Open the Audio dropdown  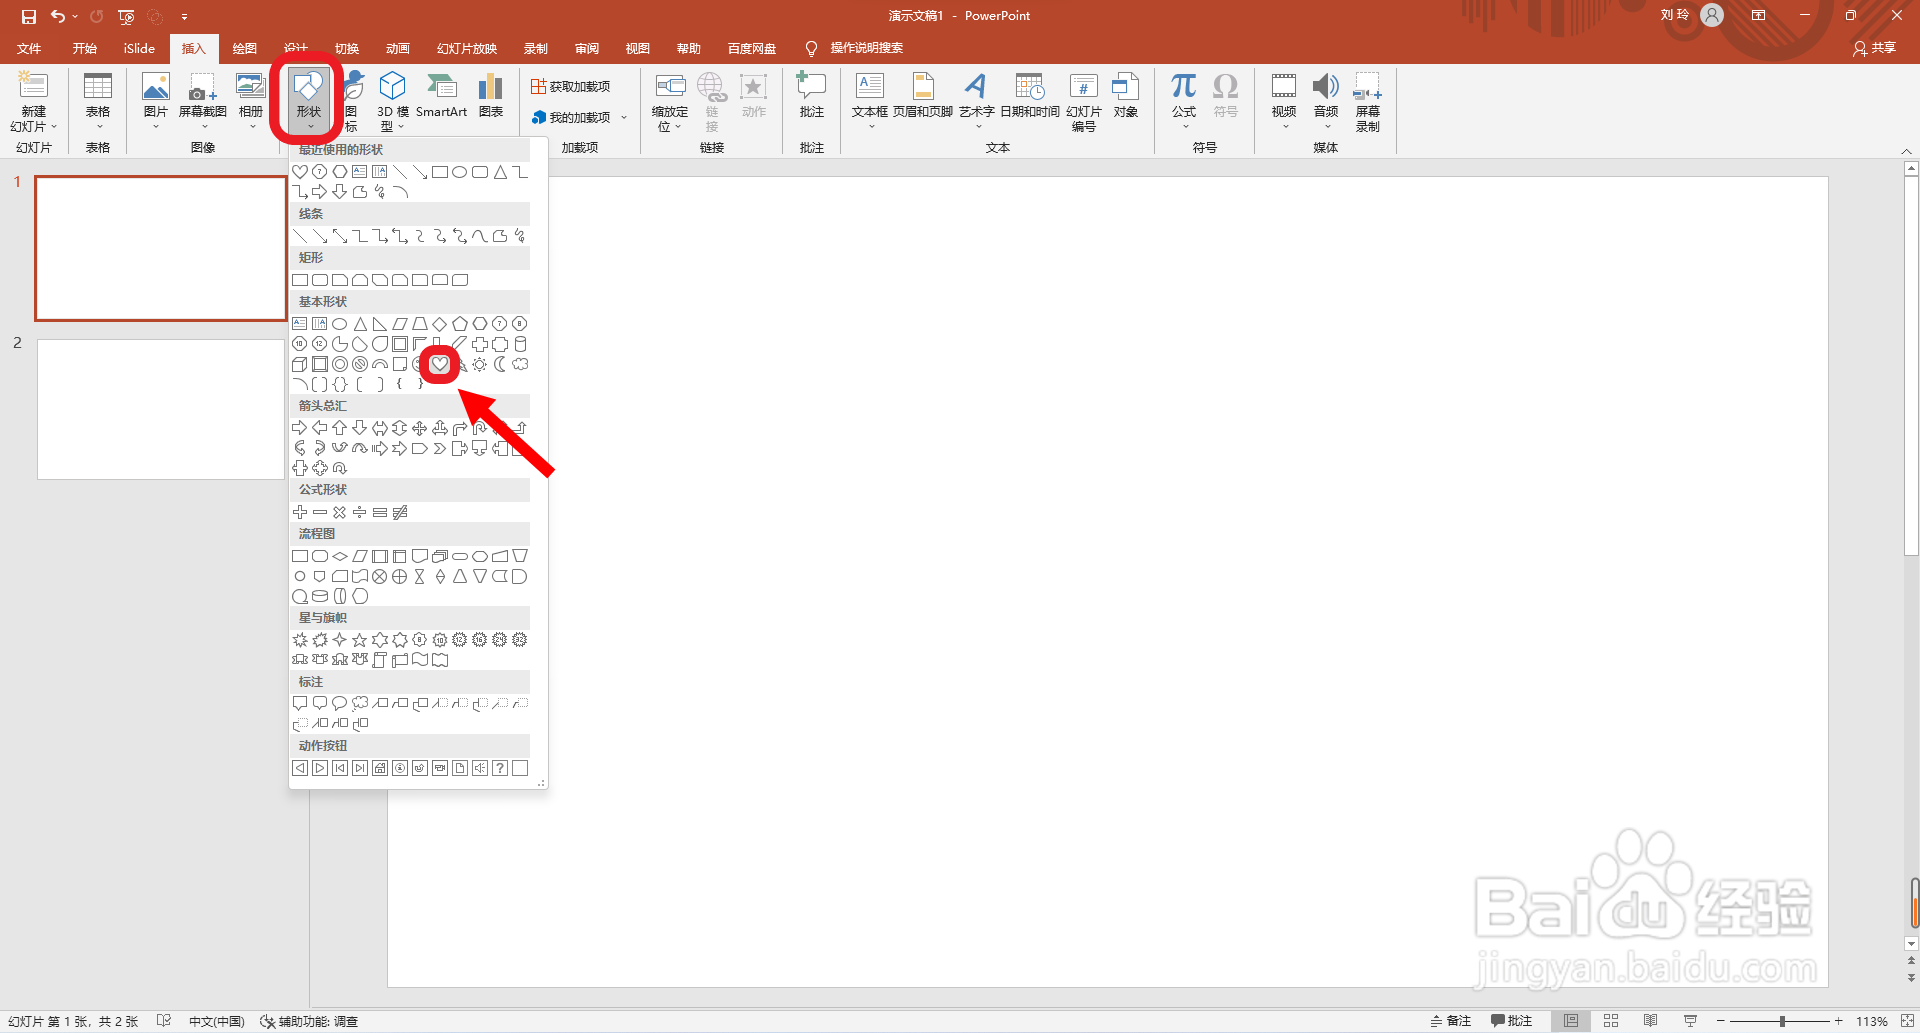click(x=1326, y=127)
